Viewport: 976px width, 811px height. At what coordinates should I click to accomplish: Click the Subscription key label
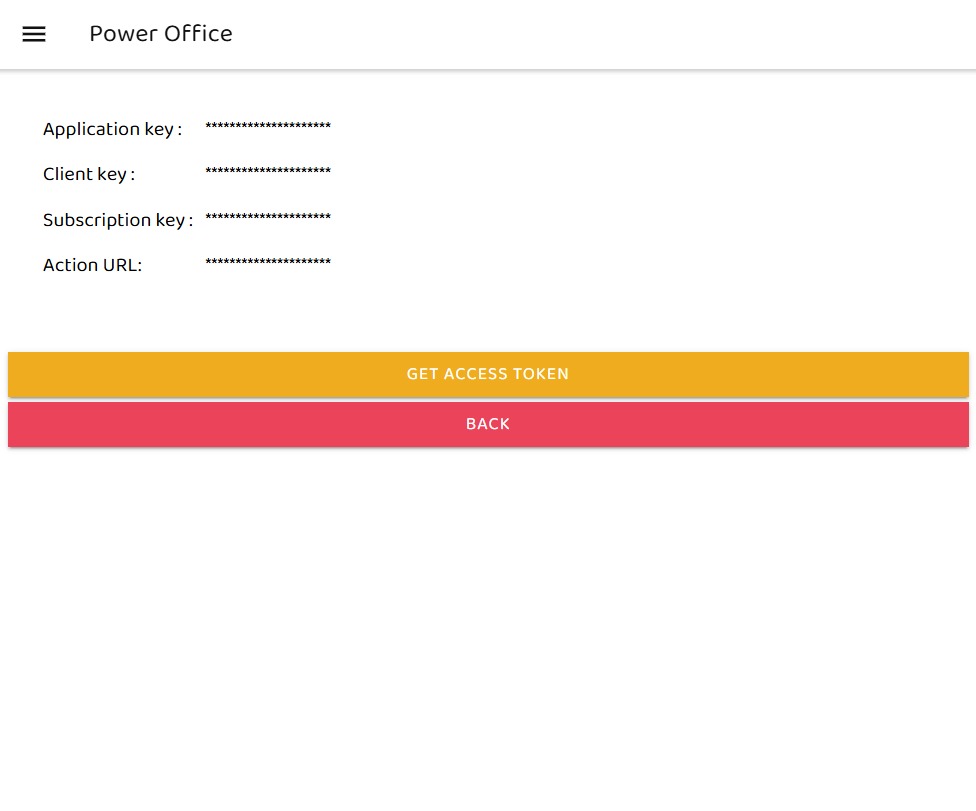(117, 220)
